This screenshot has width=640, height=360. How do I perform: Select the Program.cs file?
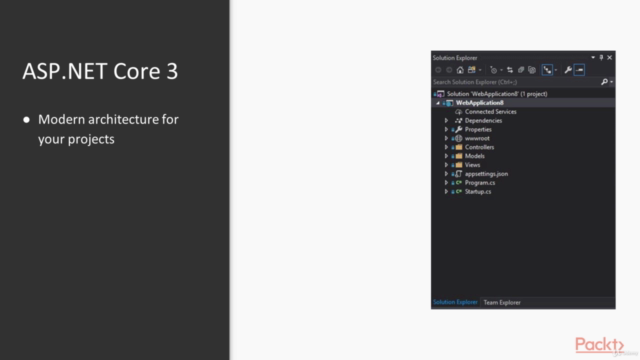(480, 182)
